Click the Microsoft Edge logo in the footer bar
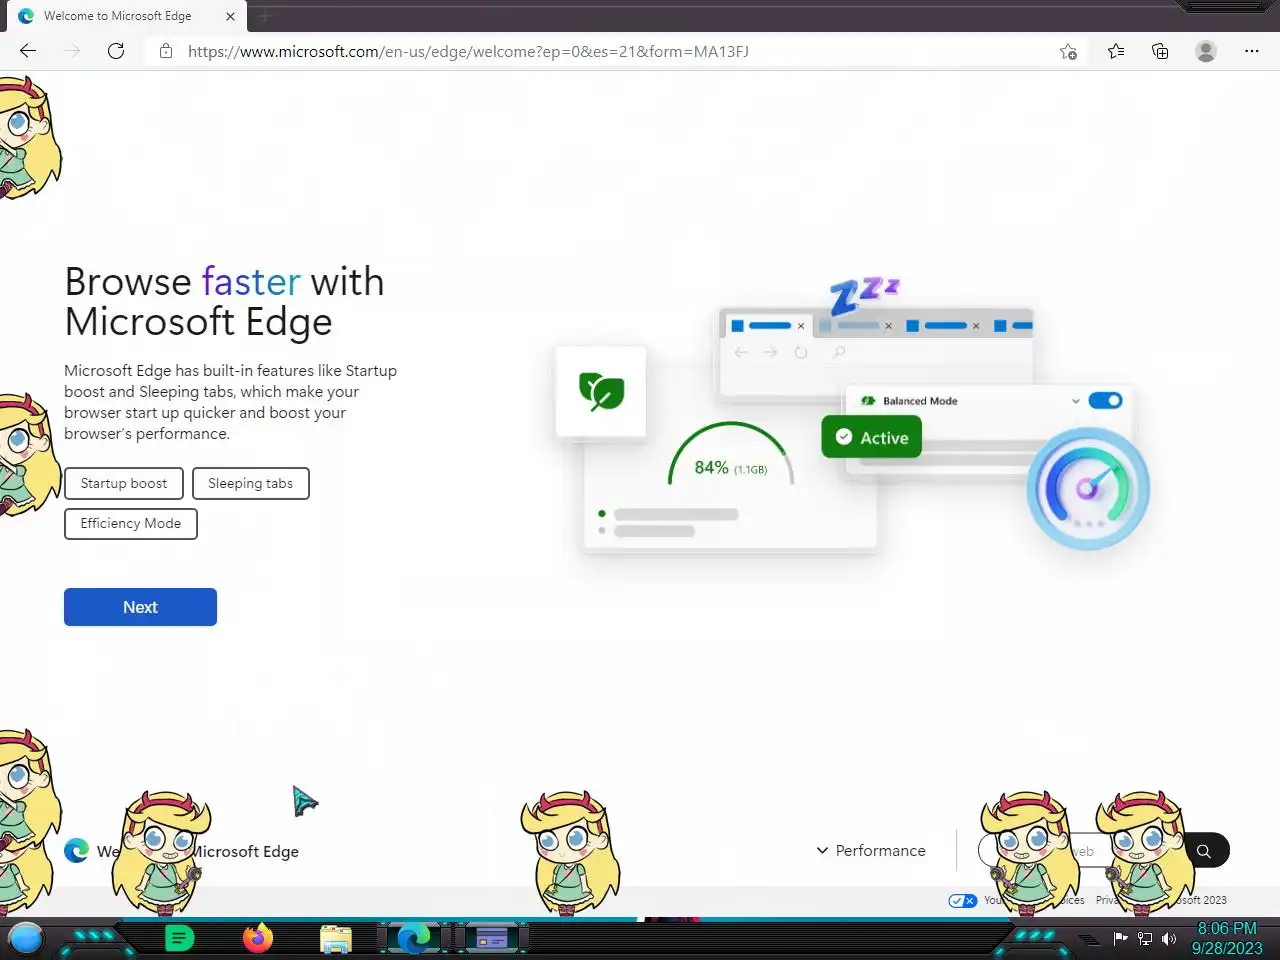This screenshot has height=960, width=1280. point(76,851)
